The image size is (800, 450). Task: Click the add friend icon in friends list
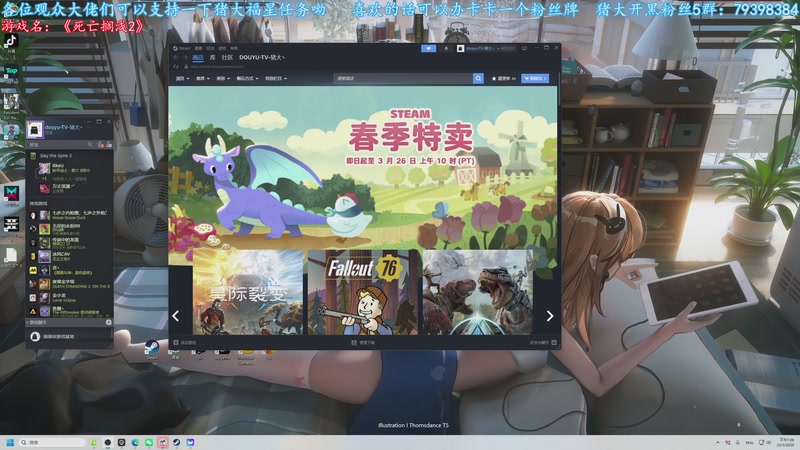click(x=100, y=145)
